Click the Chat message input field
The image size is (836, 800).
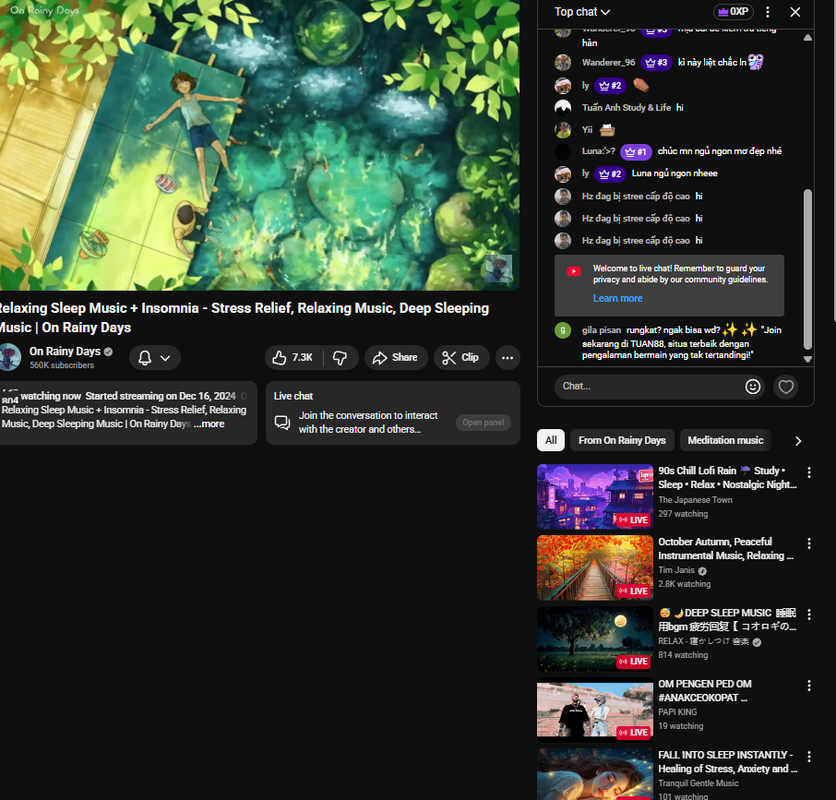click(650, 386)
